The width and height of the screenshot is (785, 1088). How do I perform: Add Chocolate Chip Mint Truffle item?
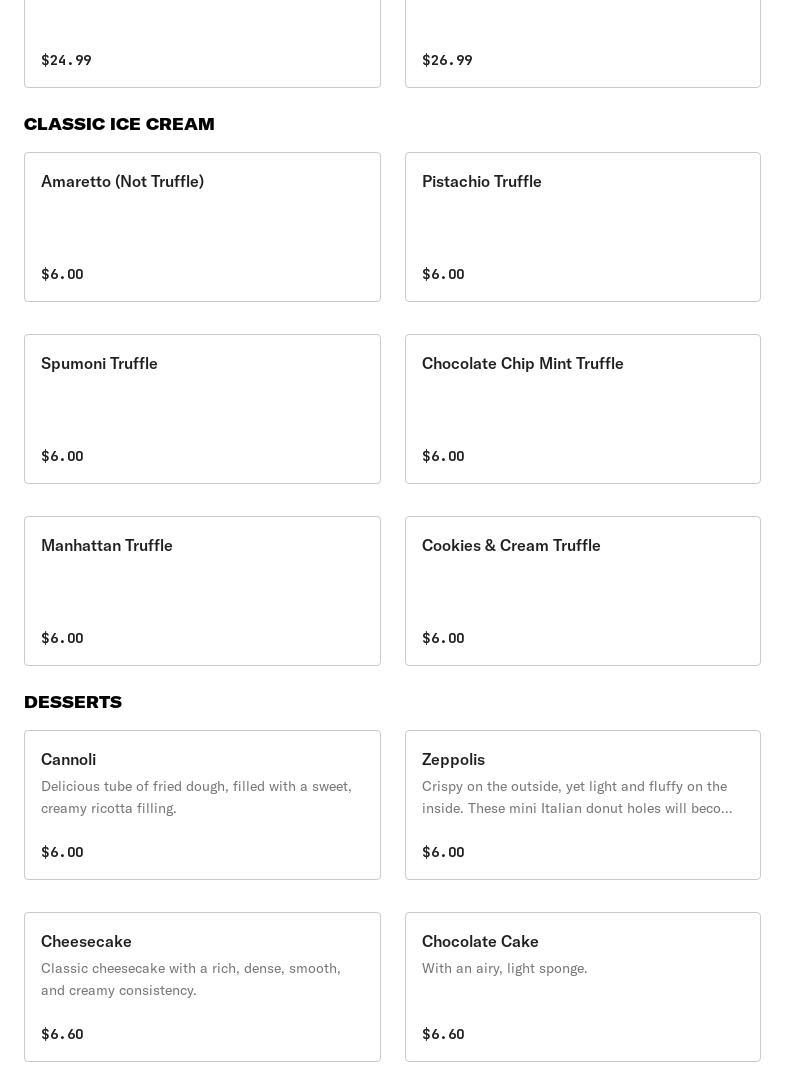582,409
